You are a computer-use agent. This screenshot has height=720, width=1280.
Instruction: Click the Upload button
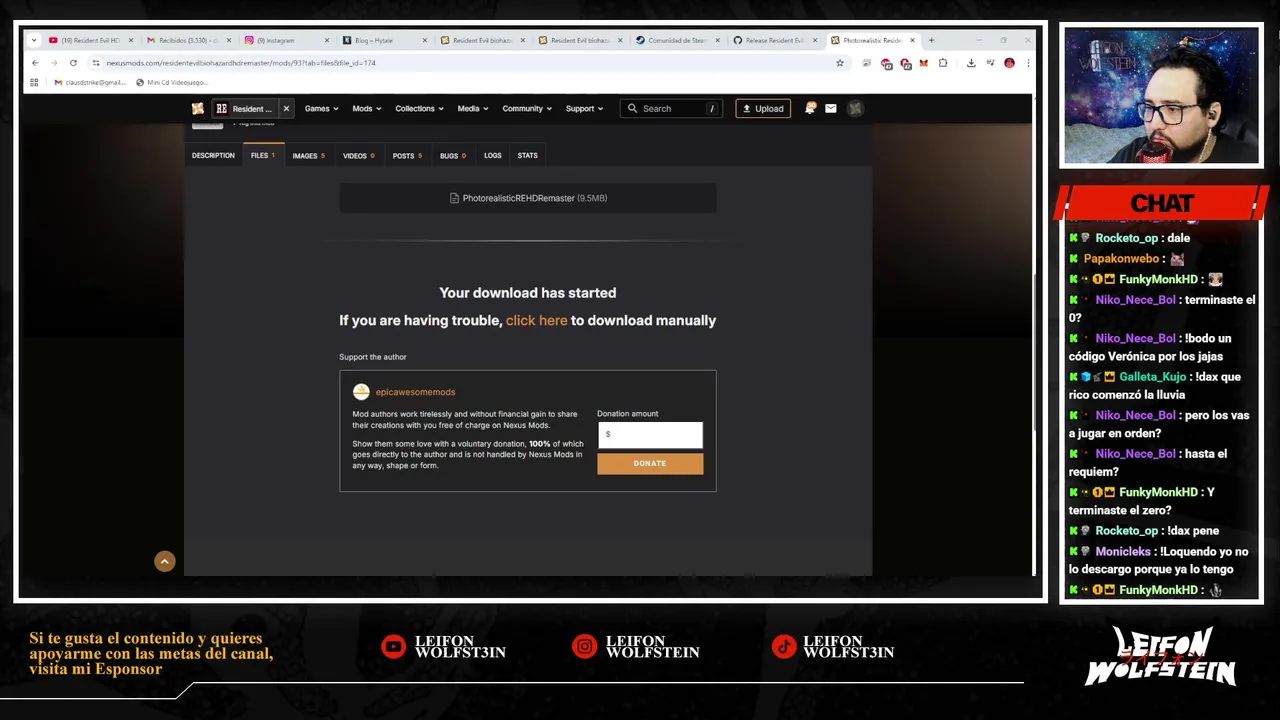[x=763, y=108]
